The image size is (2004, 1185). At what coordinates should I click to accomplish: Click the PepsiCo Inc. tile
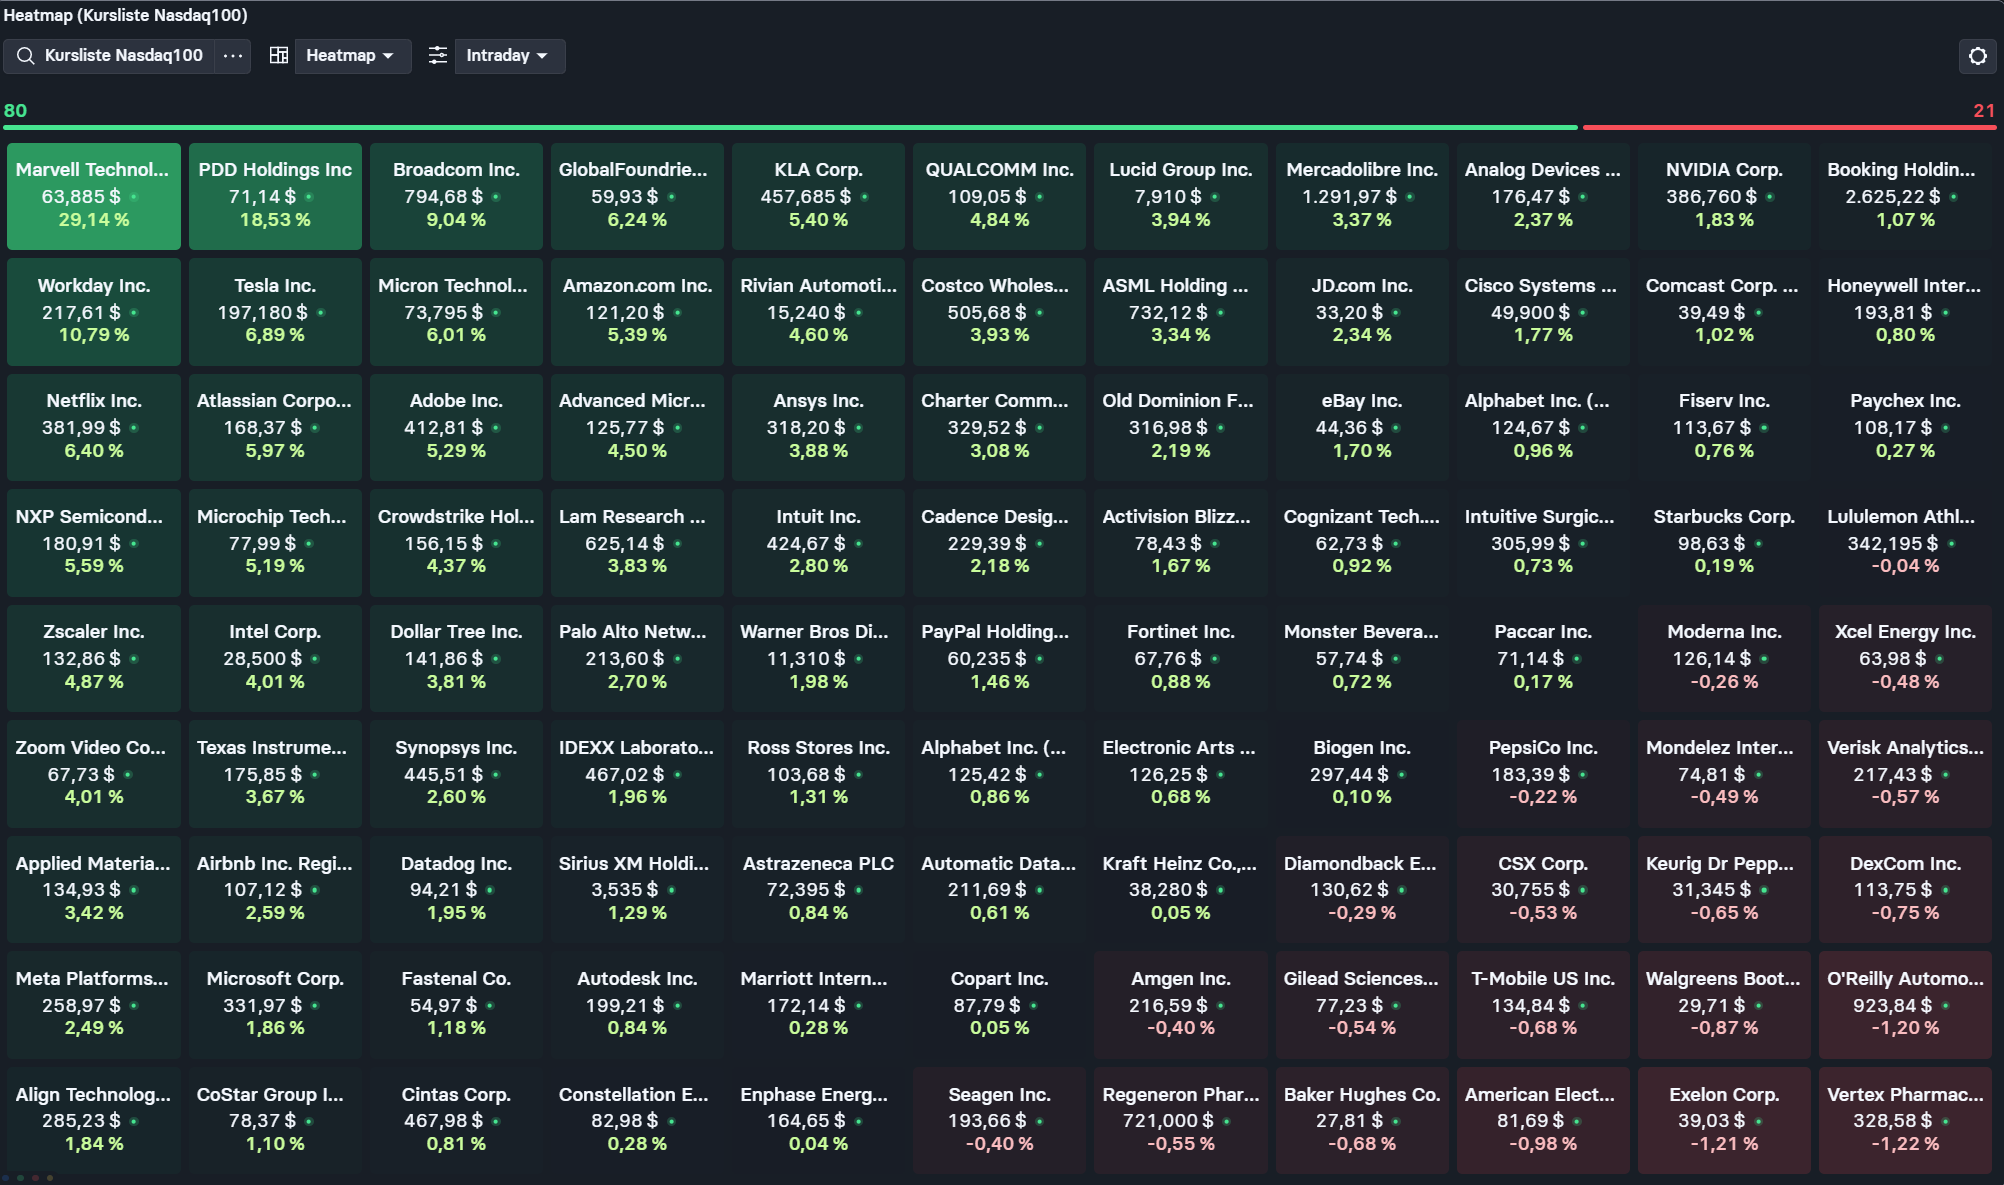tap(1543, 774)
